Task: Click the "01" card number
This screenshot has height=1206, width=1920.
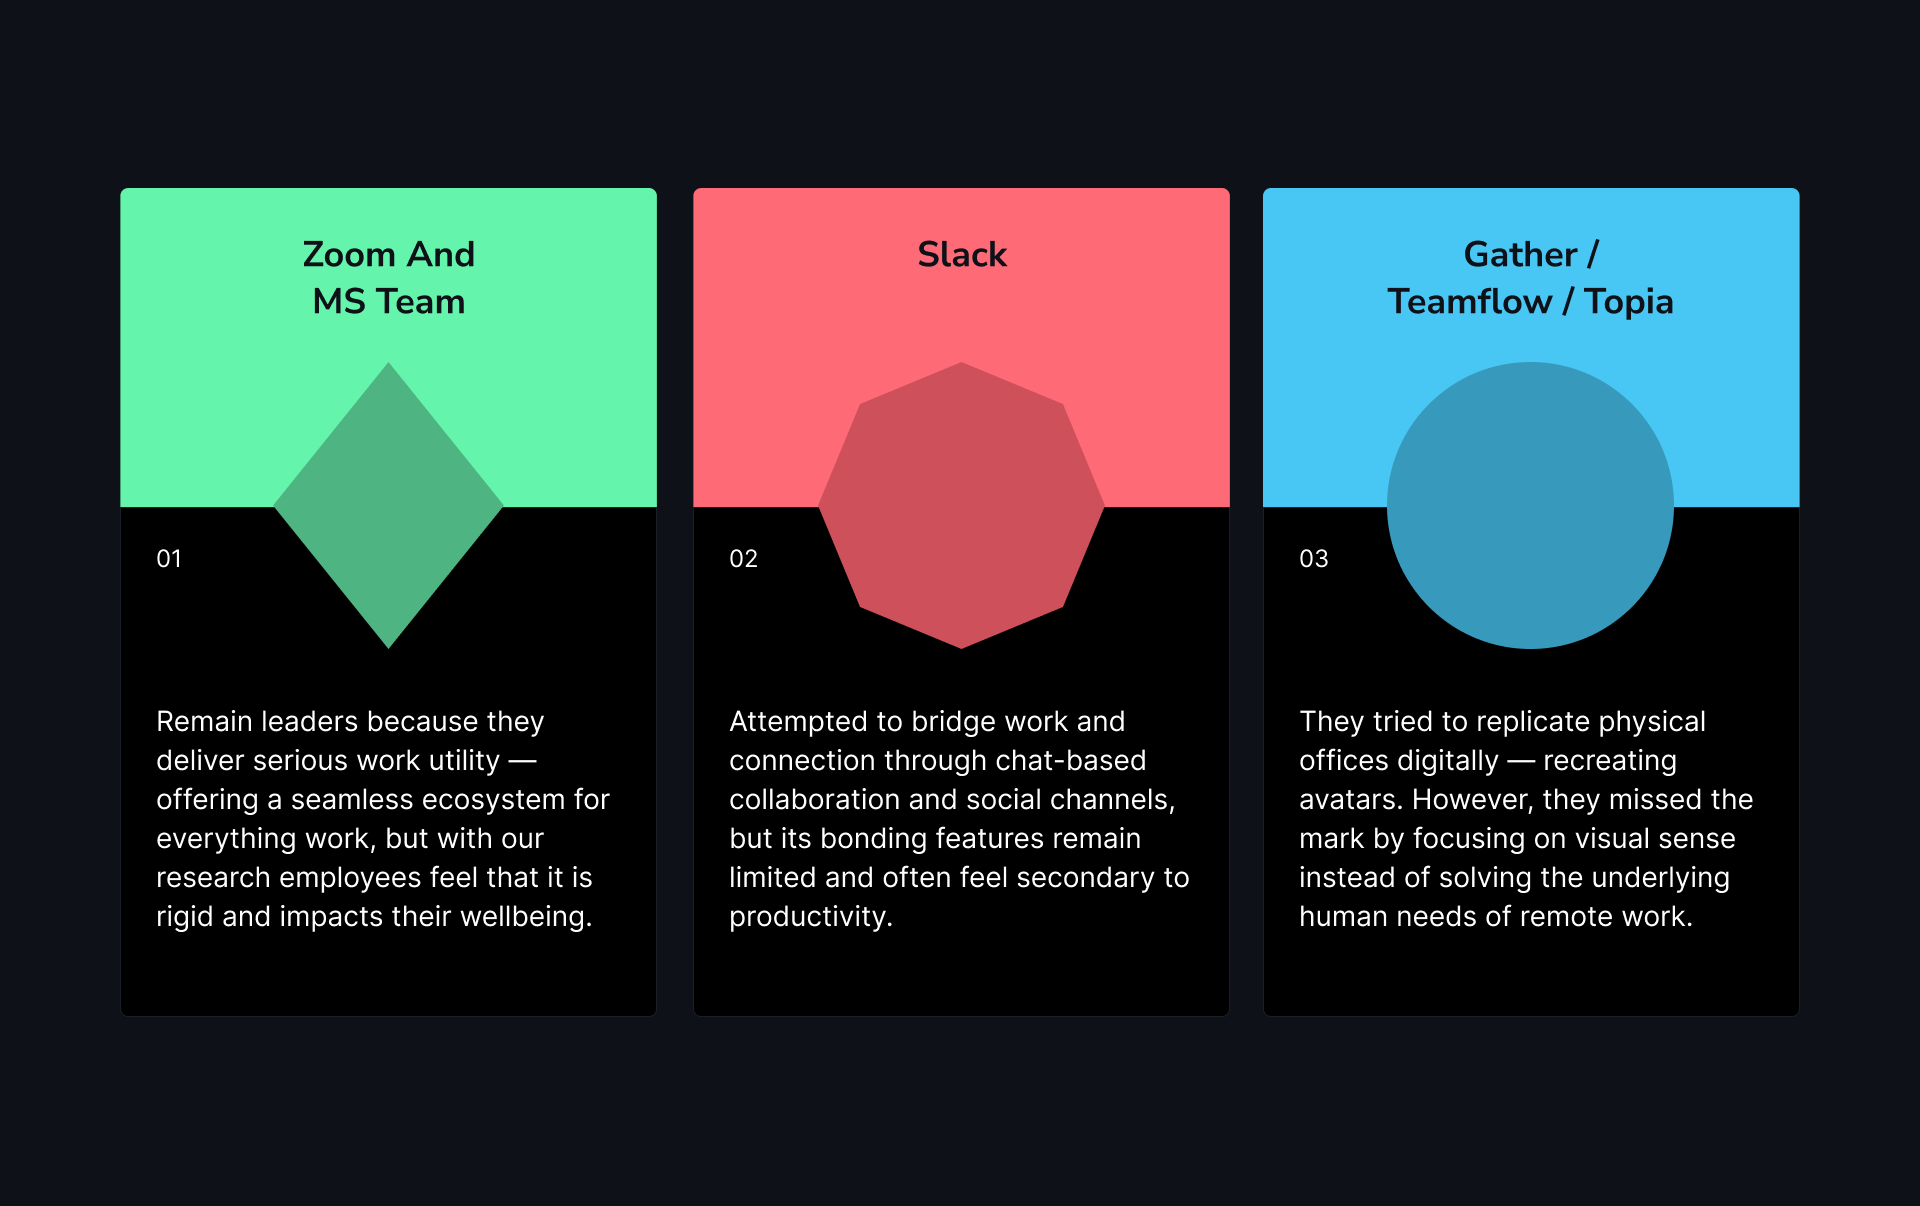Action: coord(169,559)
